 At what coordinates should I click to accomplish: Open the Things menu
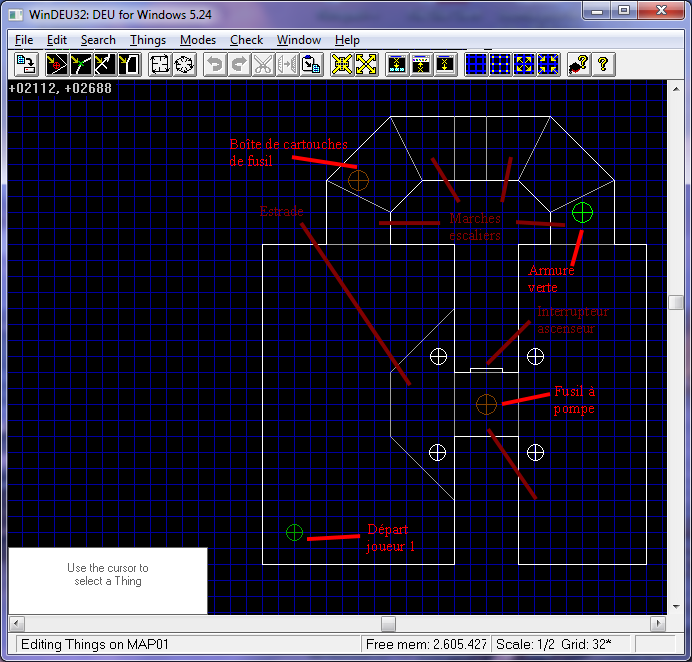click(147, 40)
